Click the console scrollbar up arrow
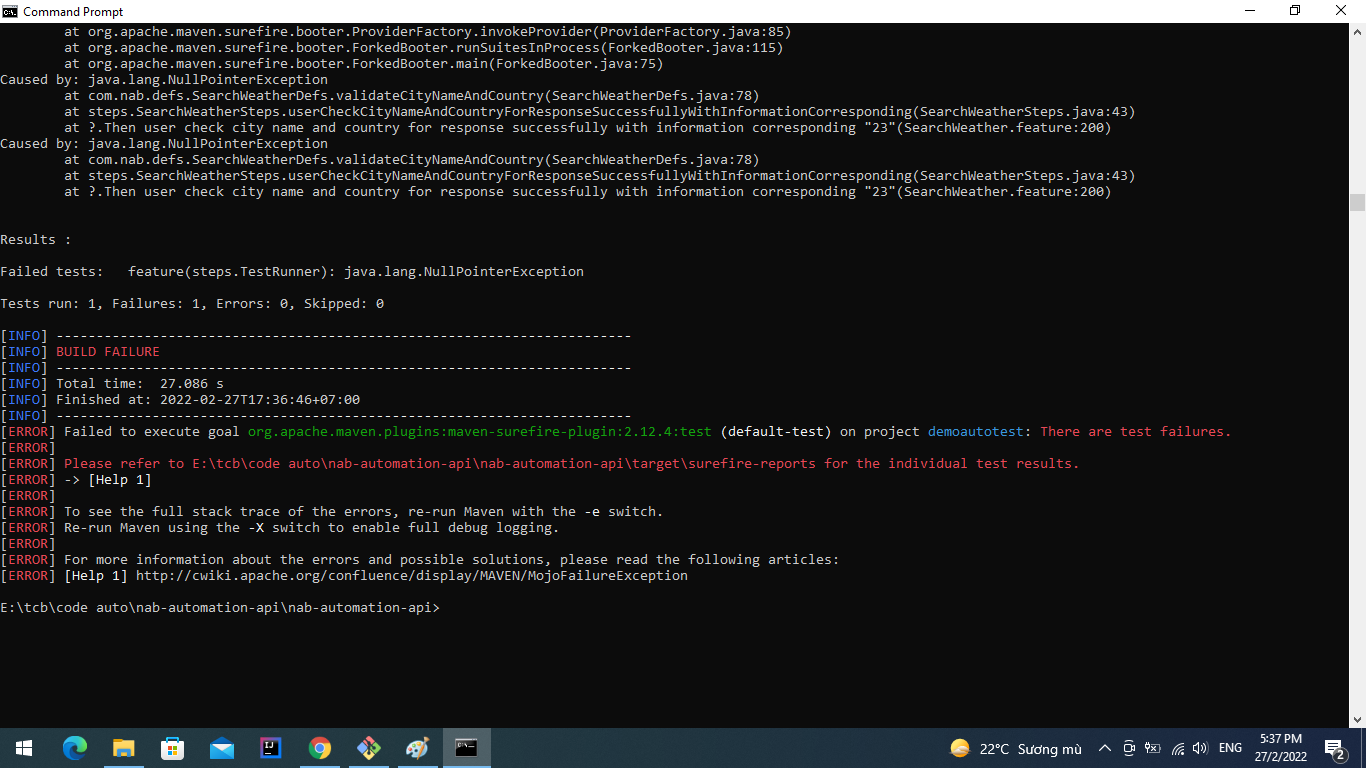Image resolution: width=1366 pixels, height=768 pixels. (1357, 31)
